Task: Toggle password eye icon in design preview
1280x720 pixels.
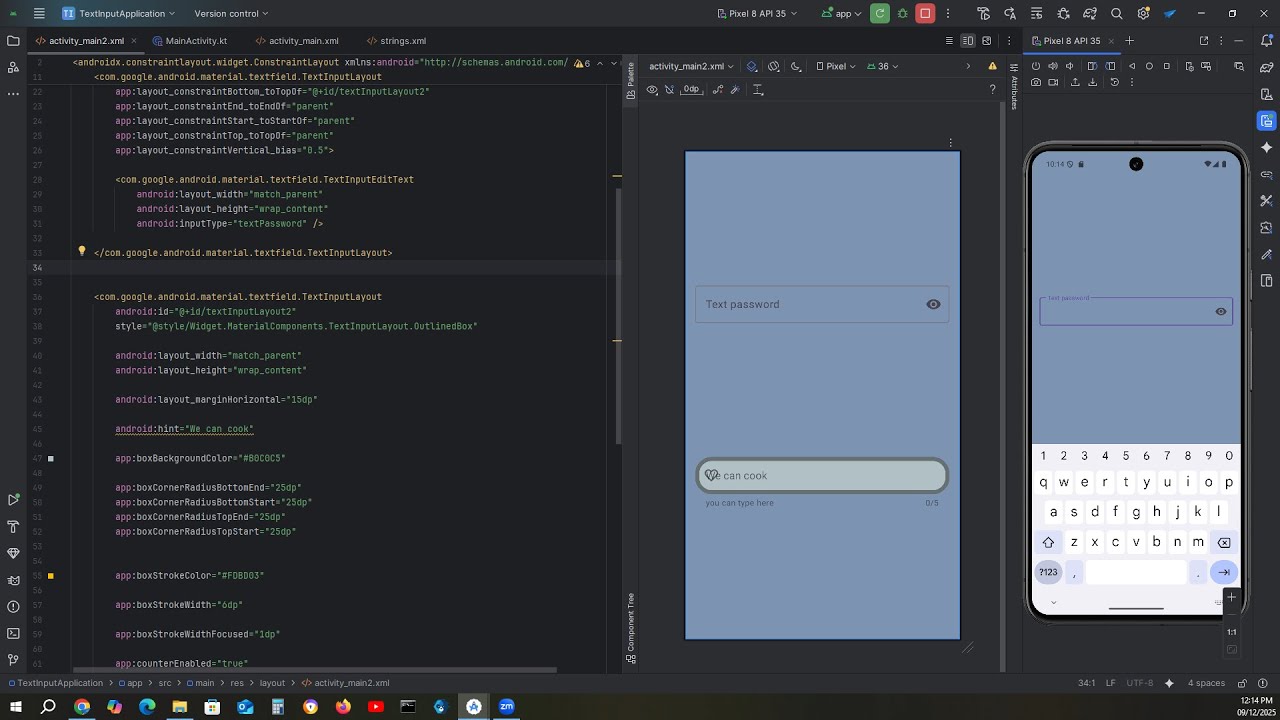Action: click(933, 305)
